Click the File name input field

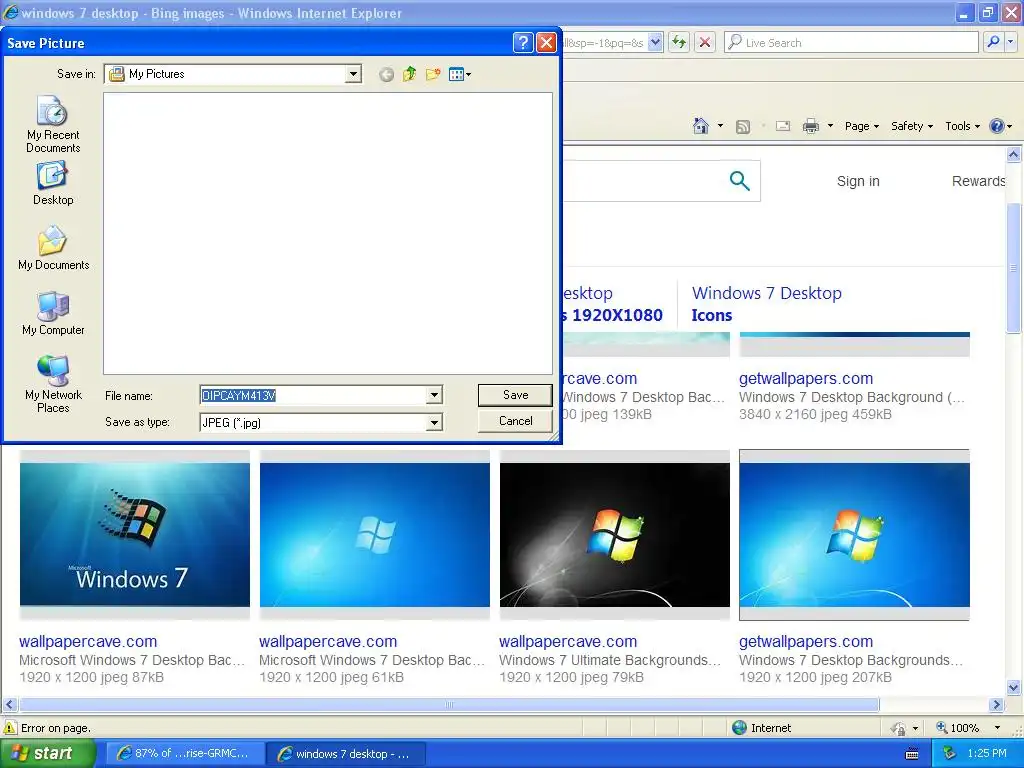313,395
